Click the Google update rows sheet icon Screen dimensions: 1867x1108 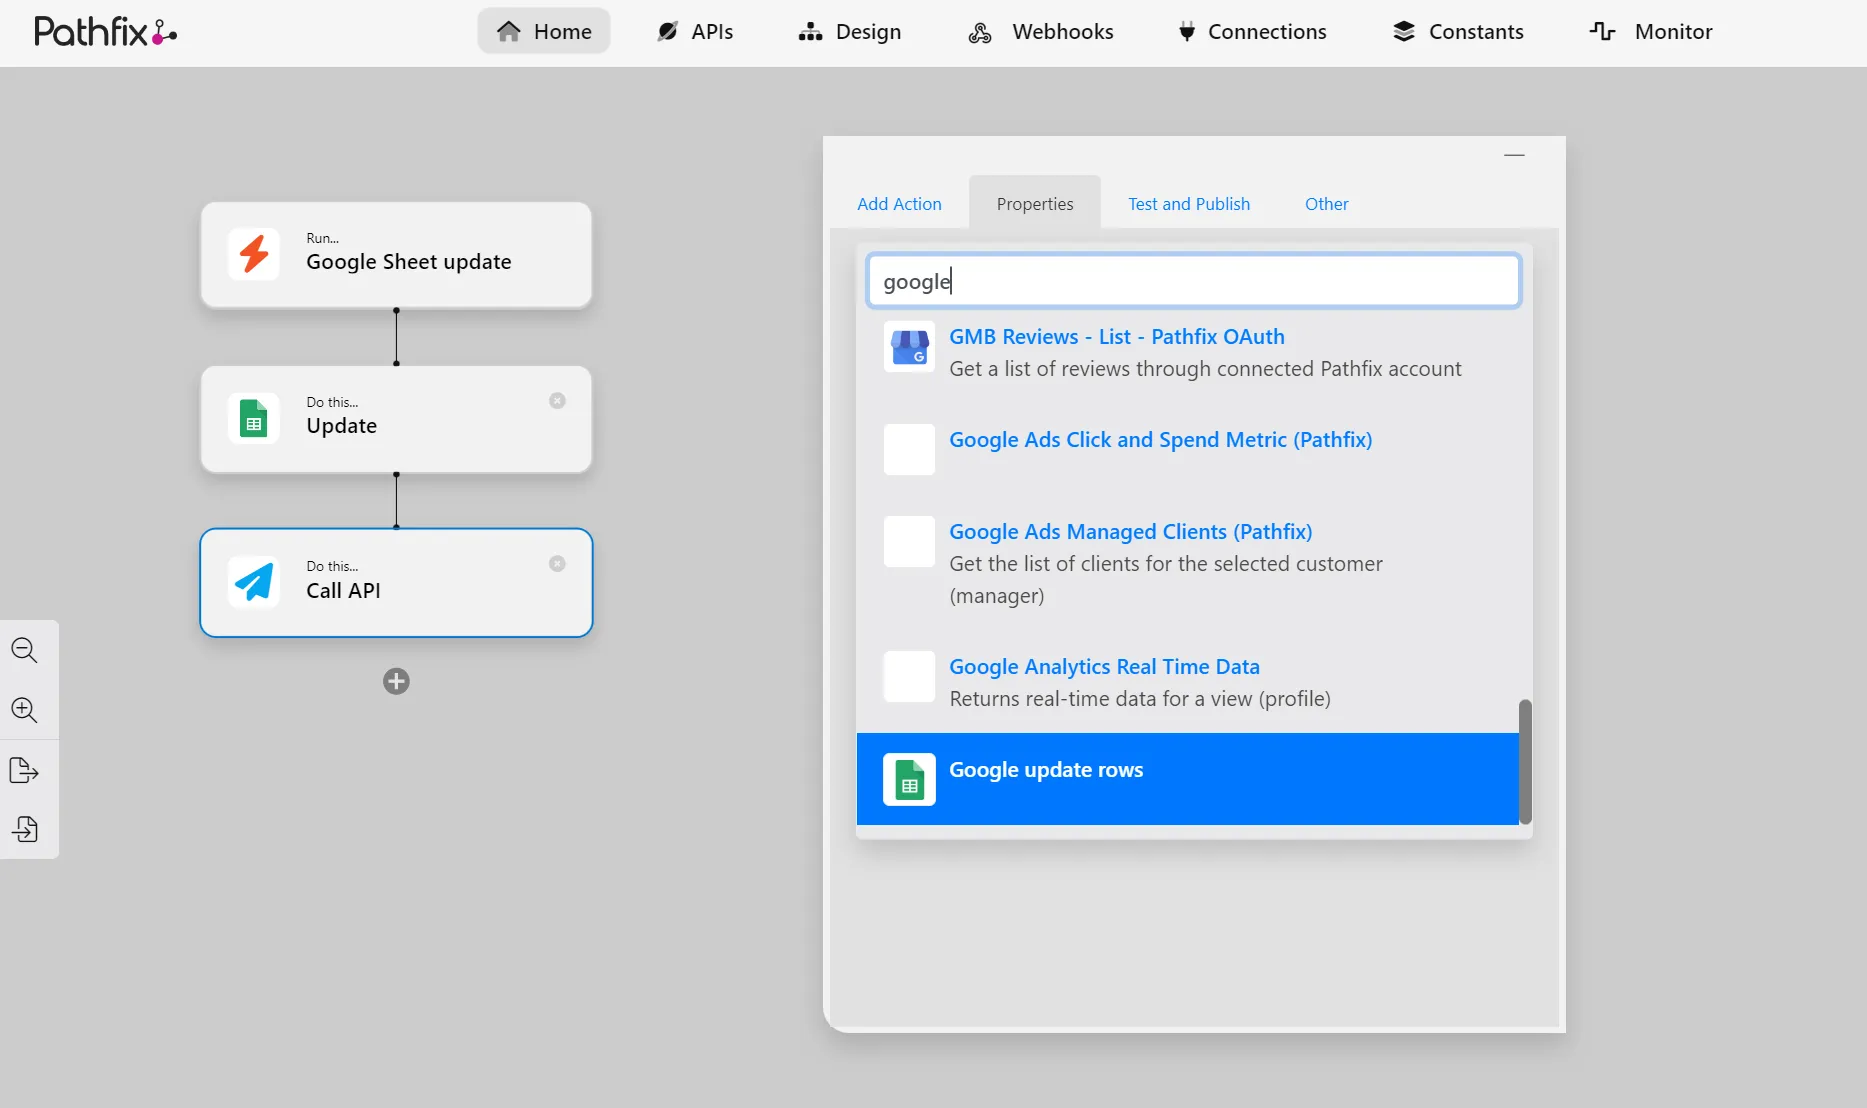tap(909, 779)
